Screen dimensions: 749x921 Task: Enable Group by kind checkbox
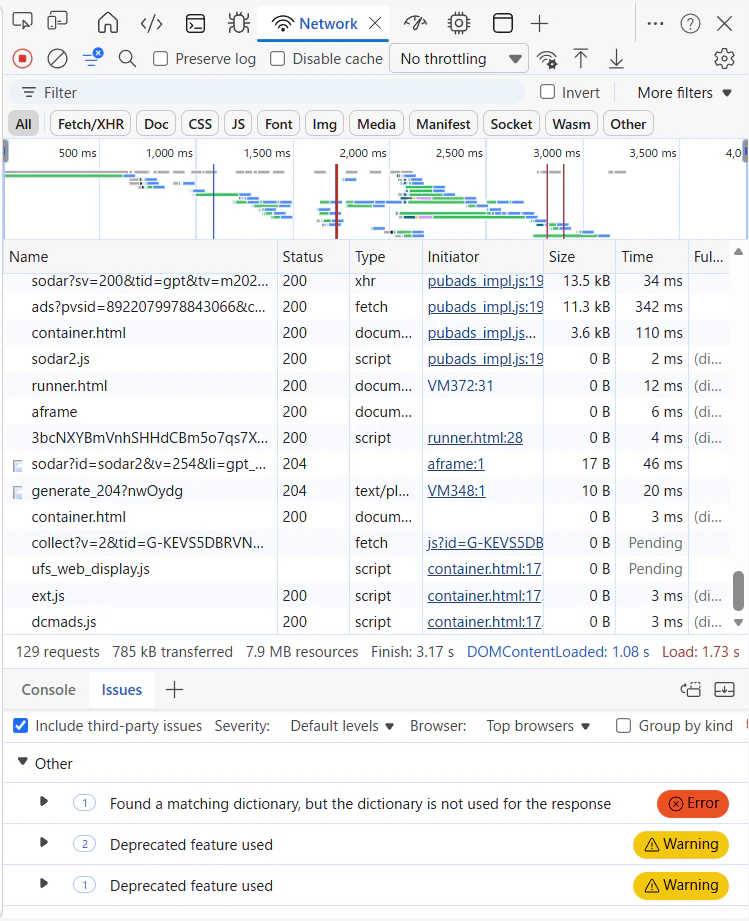pyautogui.click(x=623, y=725)
